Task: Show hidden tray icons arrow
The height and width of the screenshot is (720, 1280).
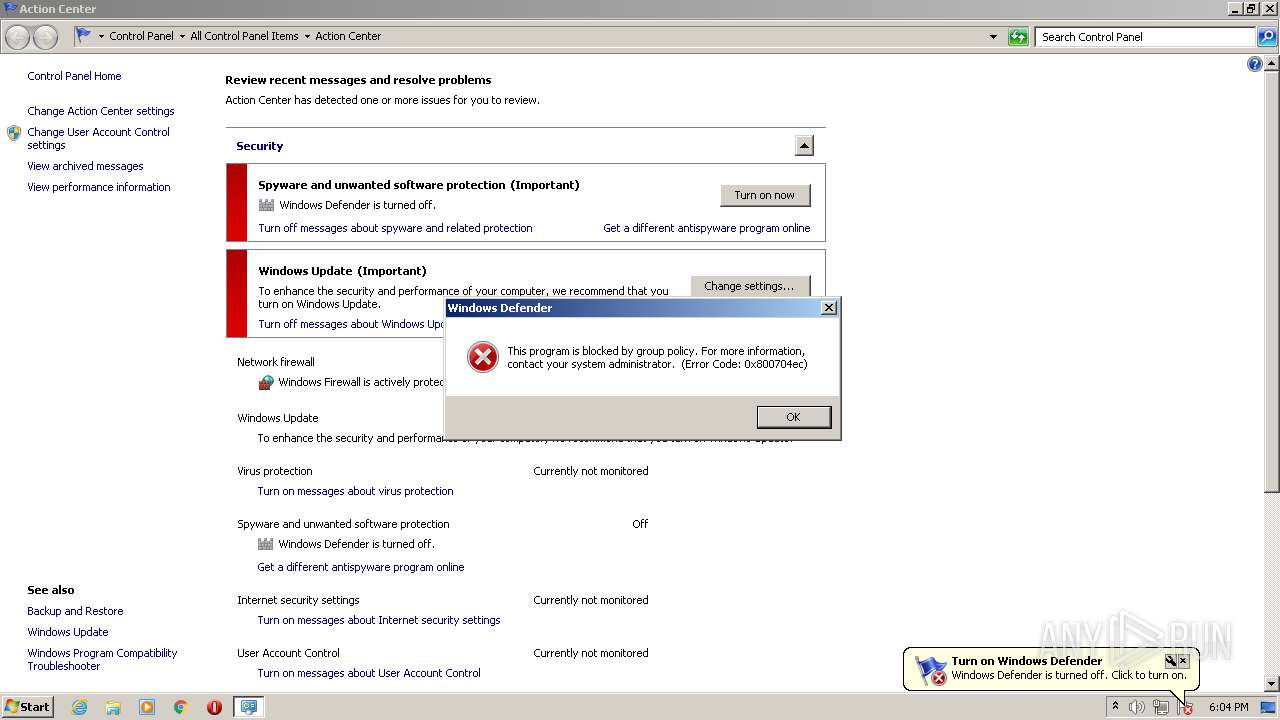Action: (1115, 707)
